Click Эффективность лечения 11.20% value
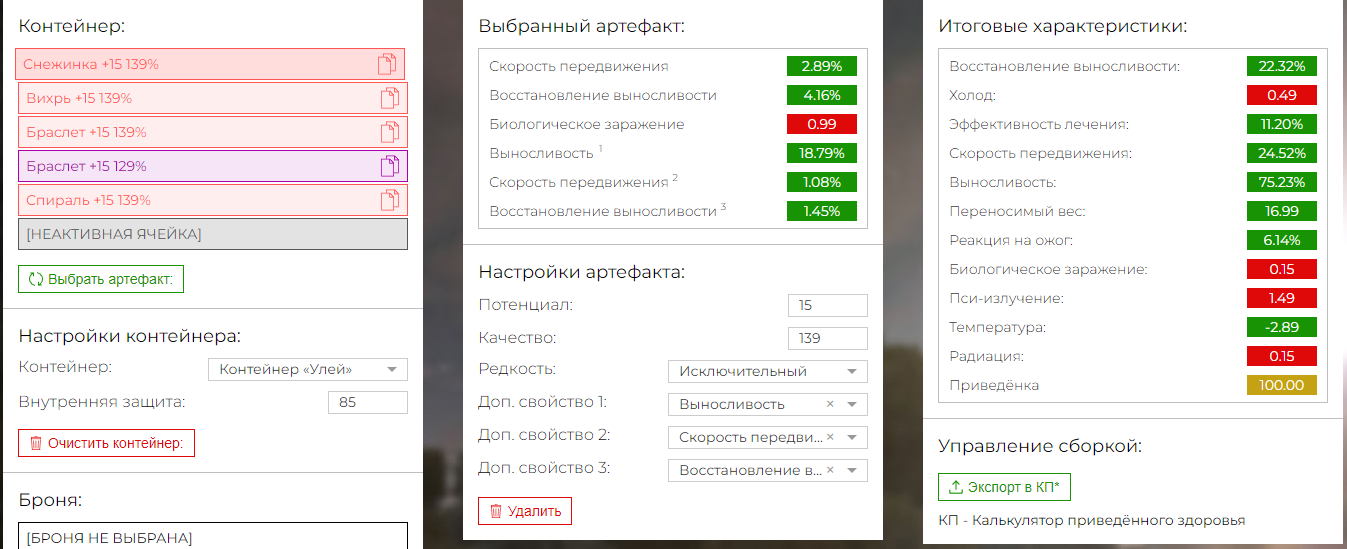Viewport: 1347px width, 549px height. 1282,124
